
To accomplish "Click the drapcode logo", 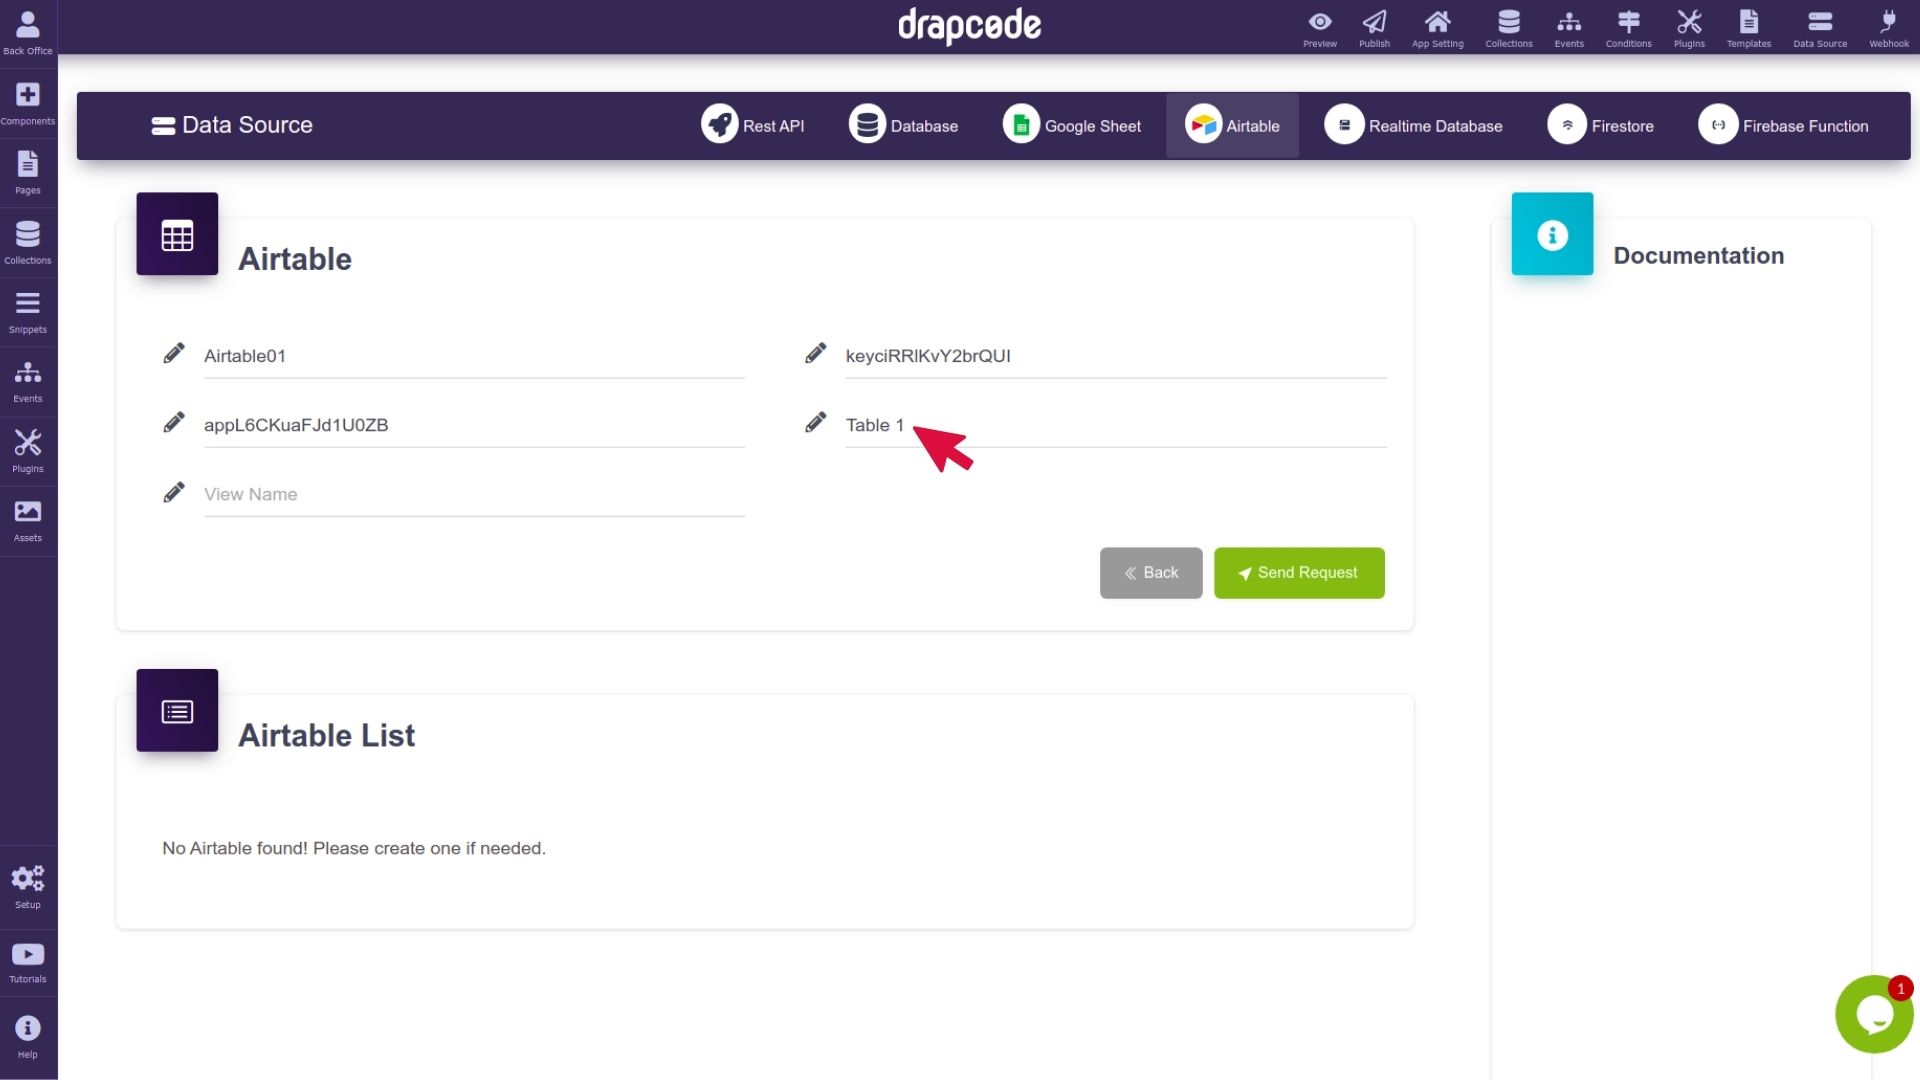I will (x=969, y=26).
